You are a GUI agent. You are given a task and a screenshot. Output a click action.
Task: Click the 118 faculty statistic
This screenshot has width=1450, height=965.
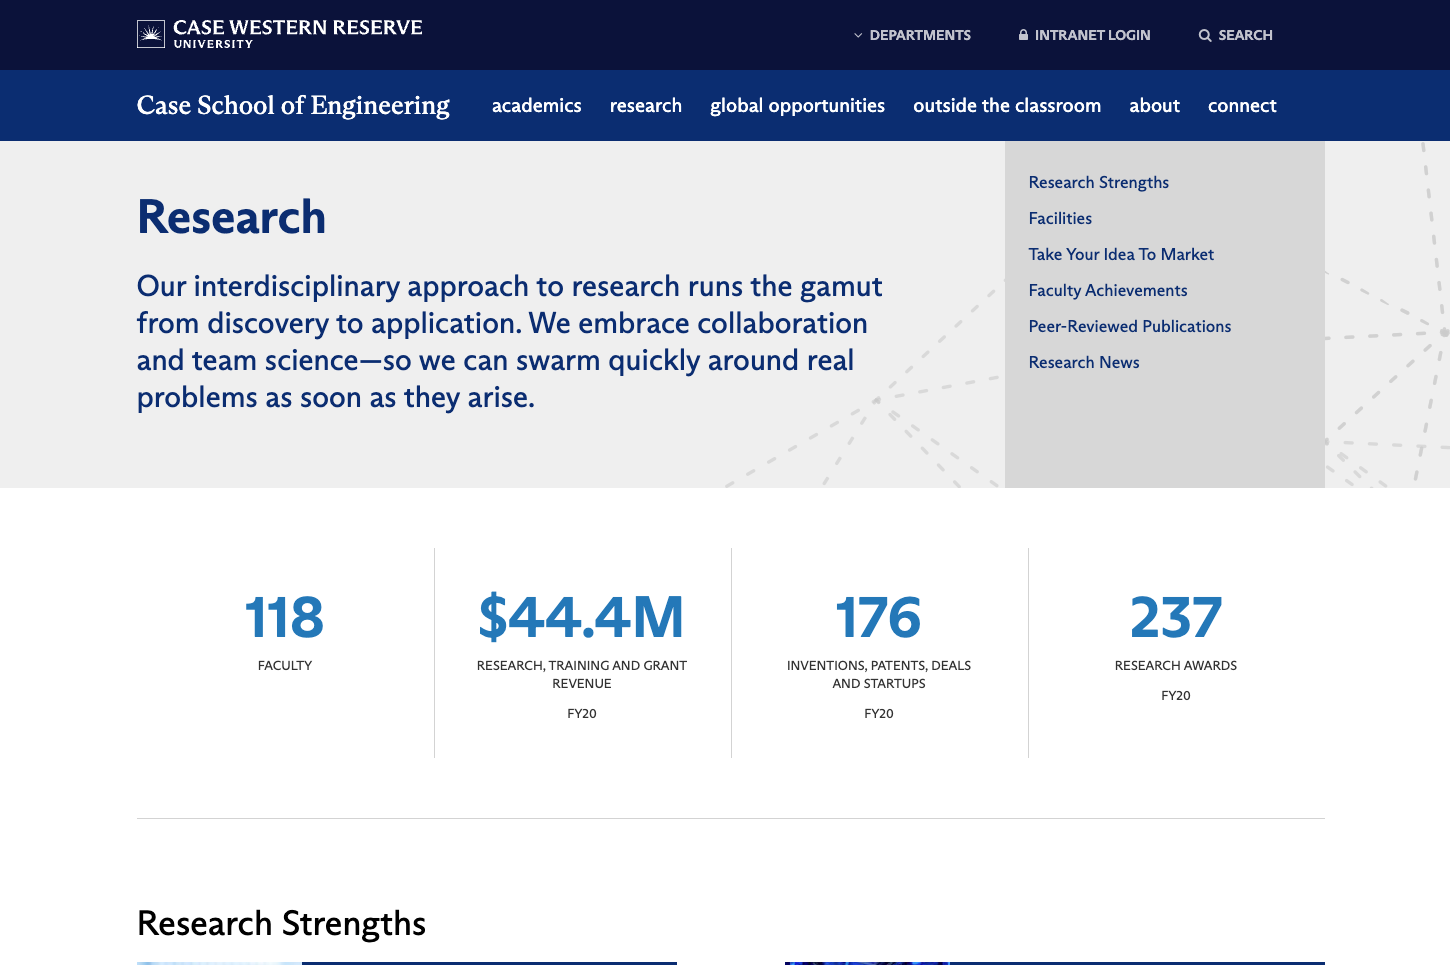(285, 617)
